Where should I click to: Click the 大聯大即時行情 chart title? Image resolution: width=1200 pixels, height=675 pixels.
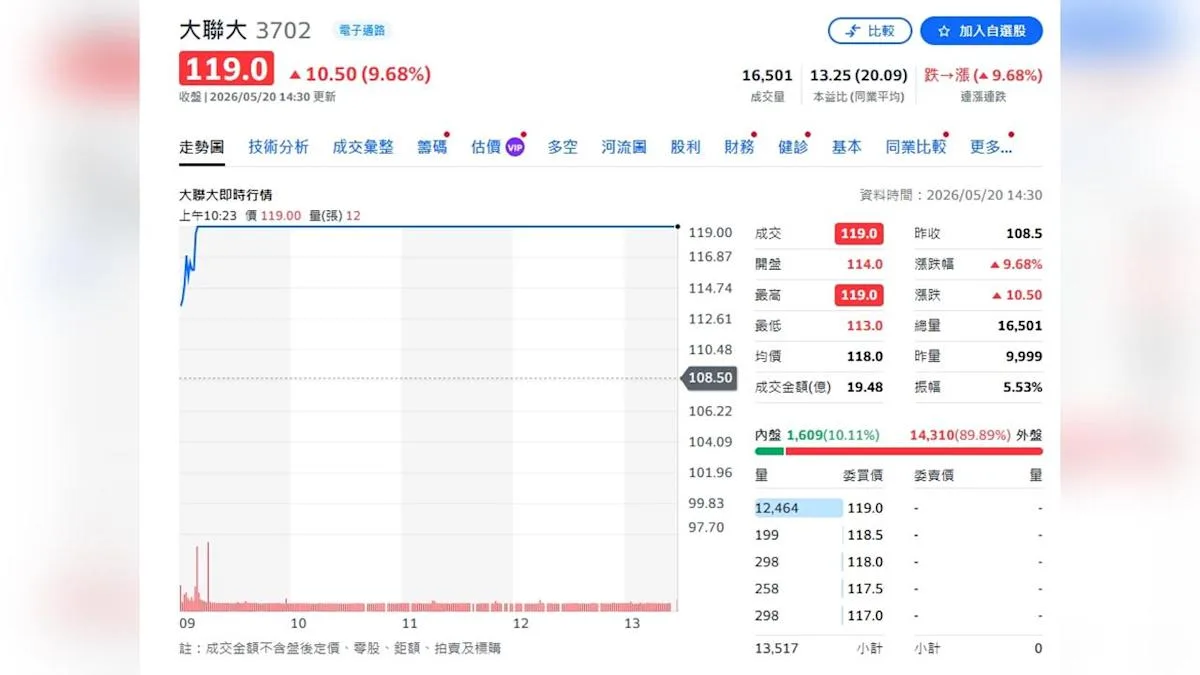pyautogui.click(x=226, y=195)
